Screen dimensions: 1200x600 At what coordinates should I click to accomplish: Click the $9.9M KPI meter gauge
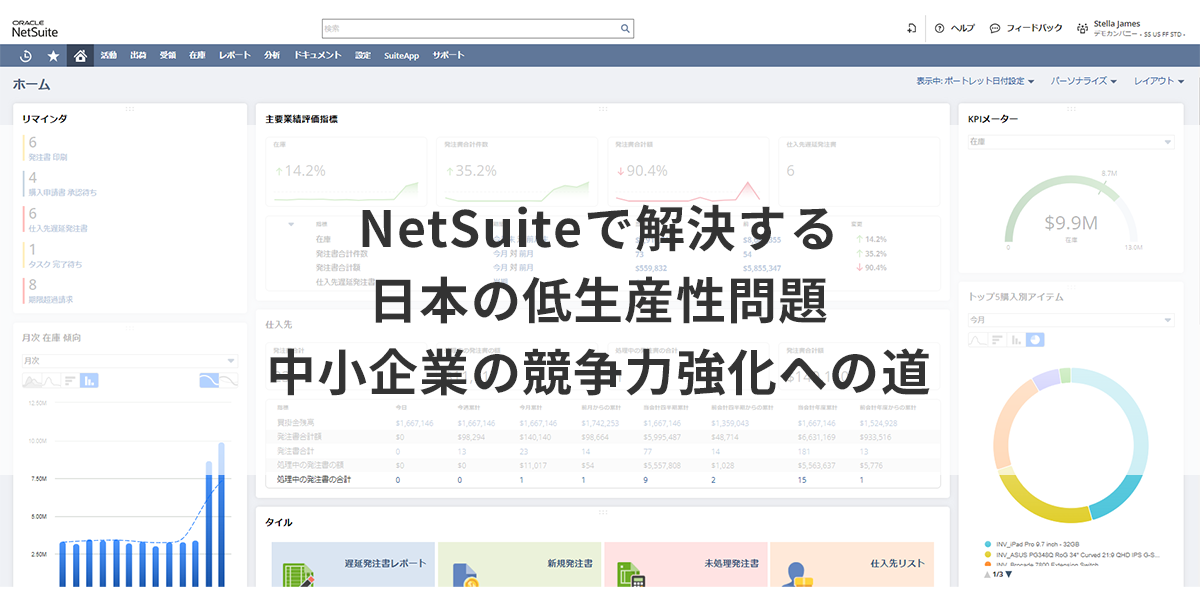coord(1071,213)
